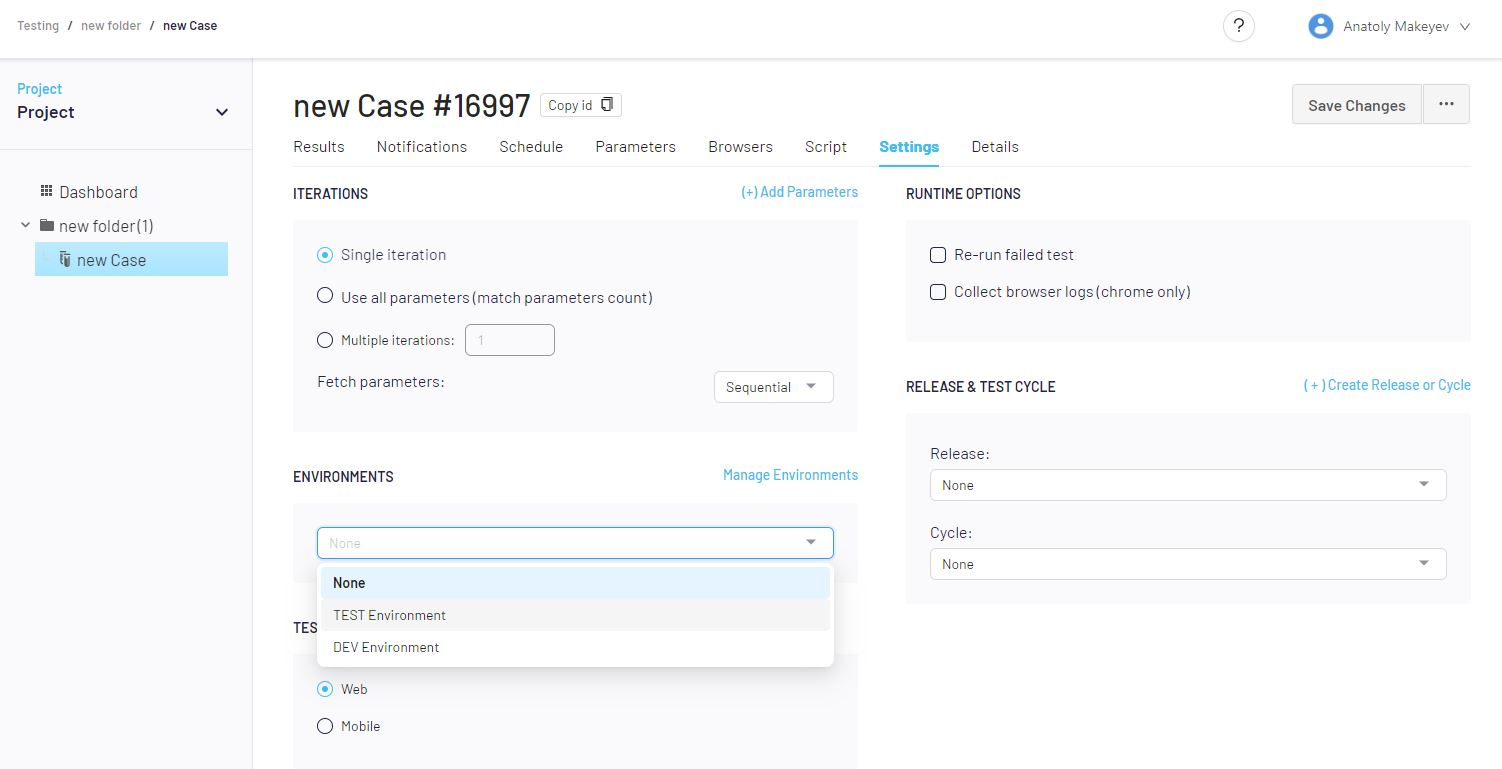Open the Manage Environments link

click(790, 475)
